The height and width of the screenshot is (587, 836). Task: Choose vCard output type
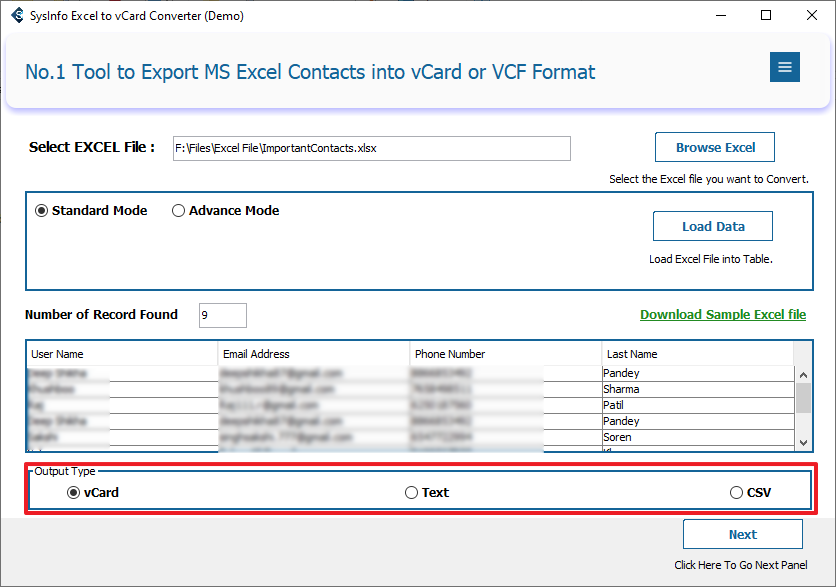[73, 493]
